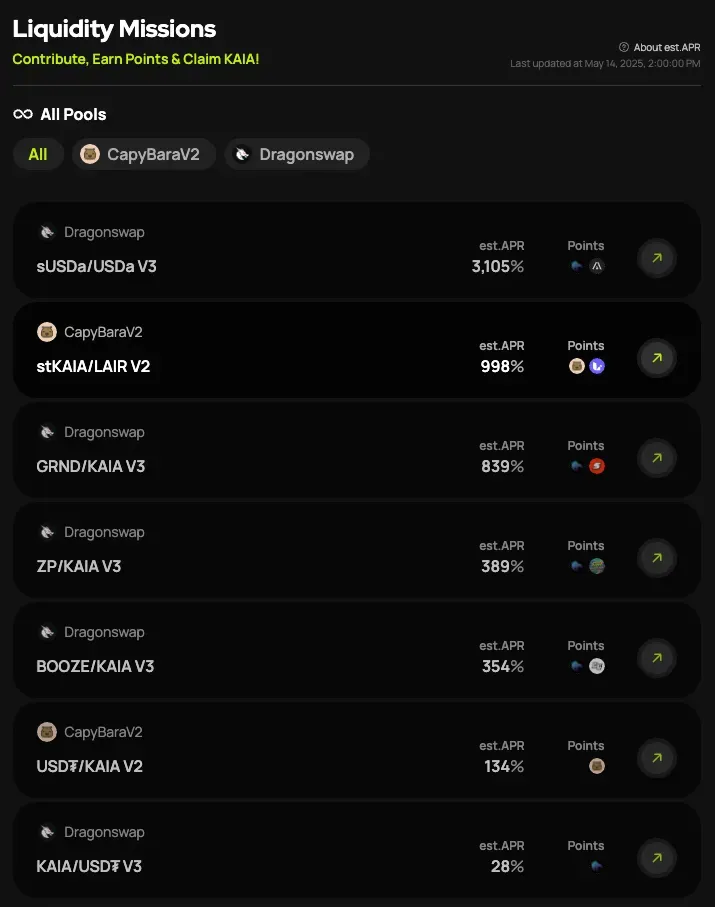715x907 pixels.
Task: Click arrow icon for GRND/KAIA V3
Action: coord(657,458)
